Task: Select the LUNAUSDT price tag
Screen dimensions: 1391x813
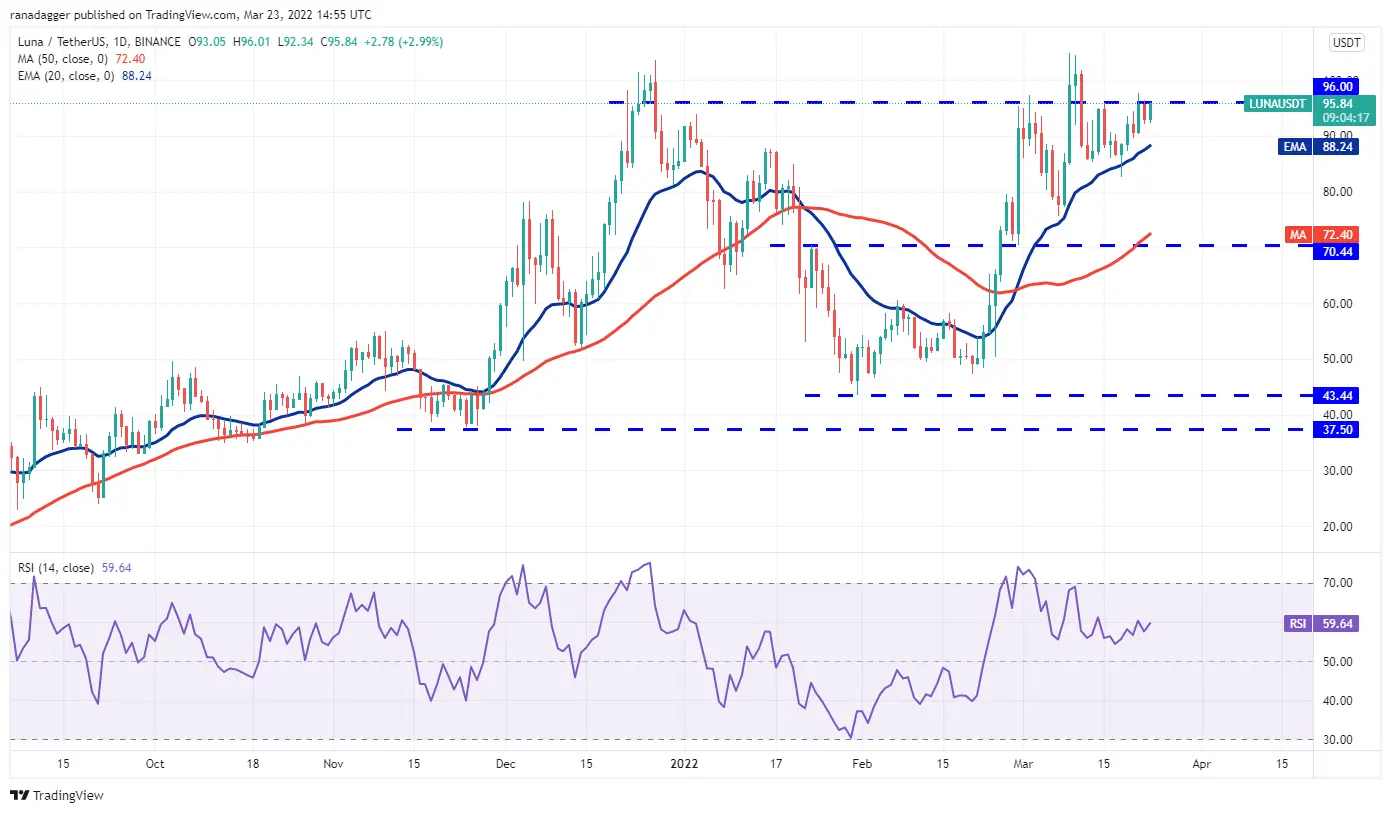Action: click(x=1277, y=103)
